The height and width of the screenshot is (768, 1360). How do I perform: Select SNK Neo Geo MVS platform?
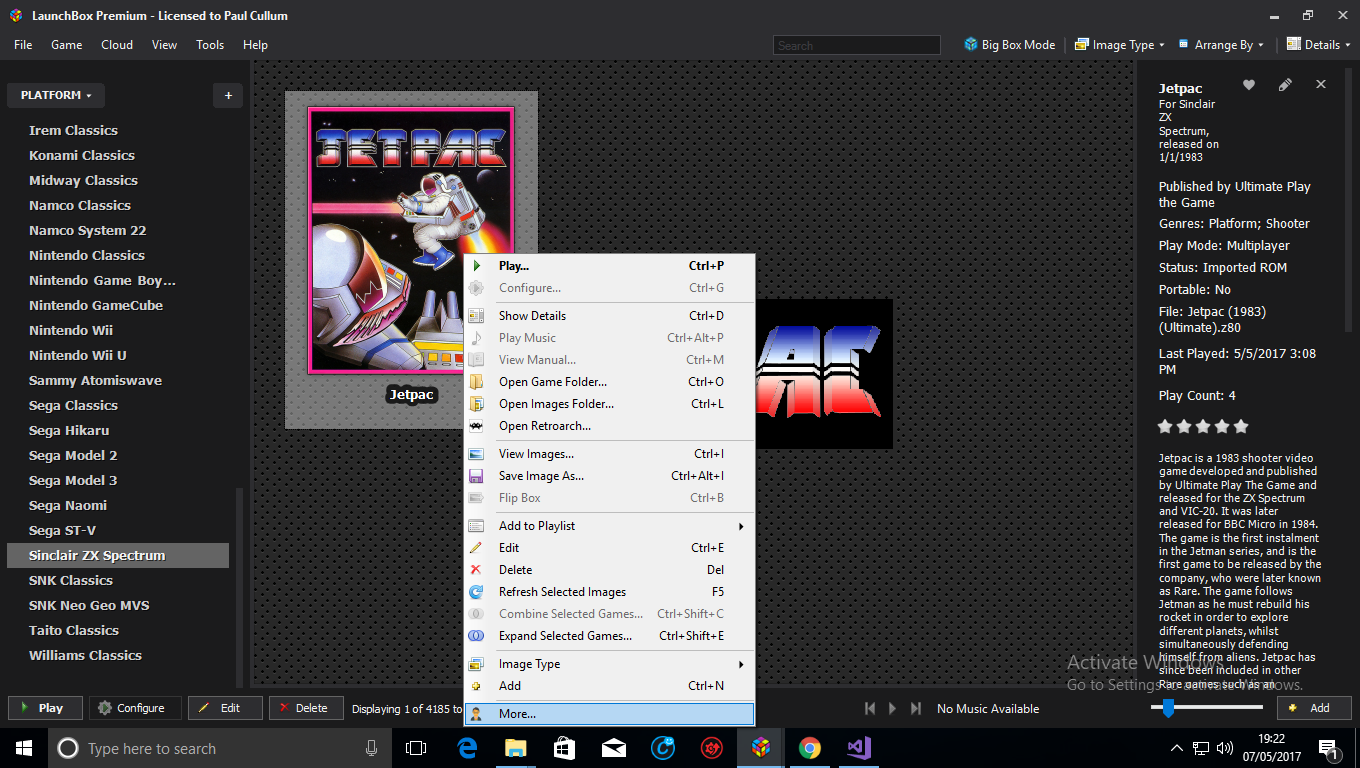[x=89, y=605]
